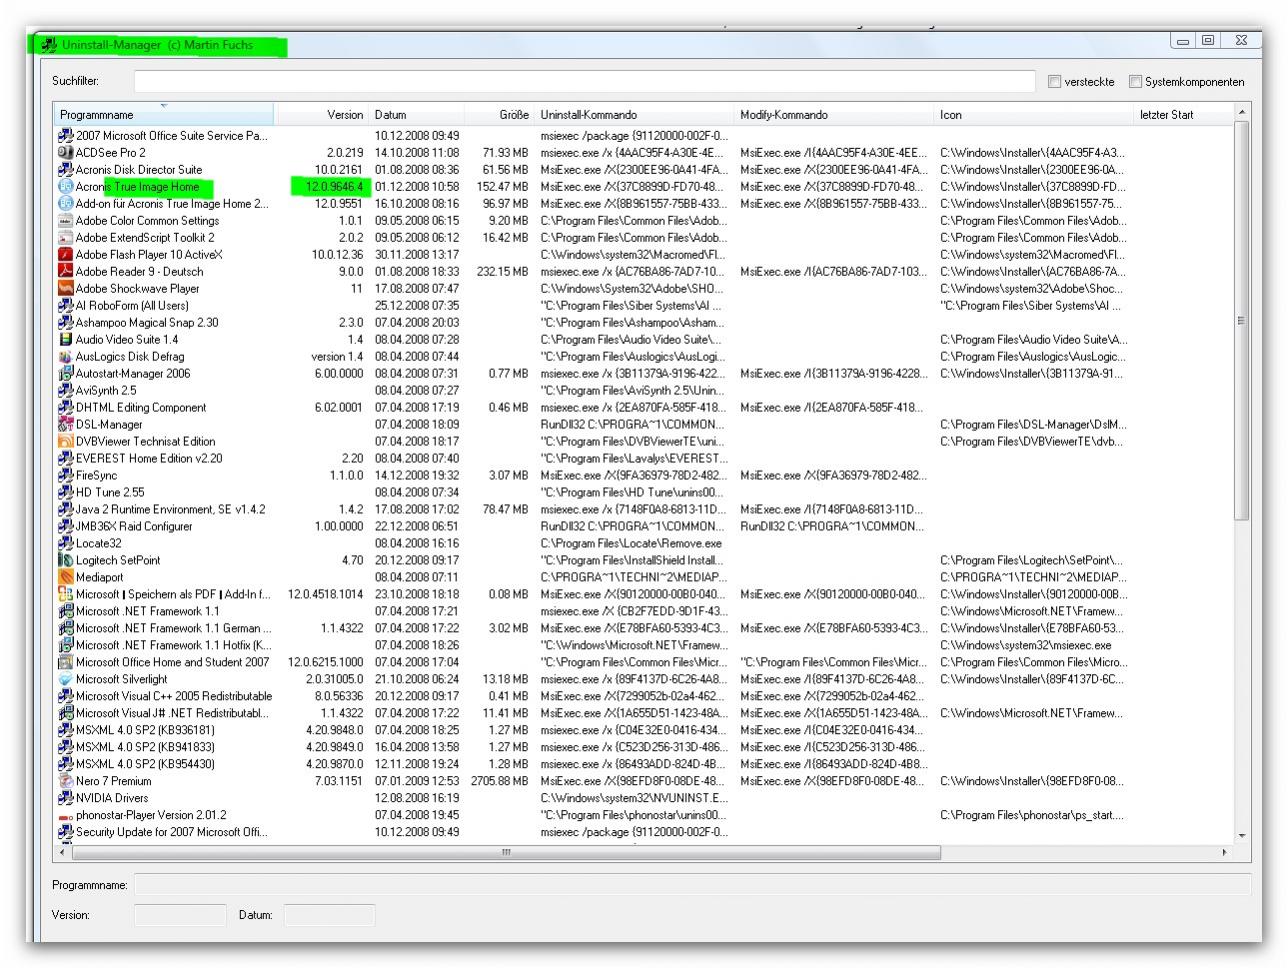Select the JMB36X Raid Configurer row

click(x=644, y=527)
